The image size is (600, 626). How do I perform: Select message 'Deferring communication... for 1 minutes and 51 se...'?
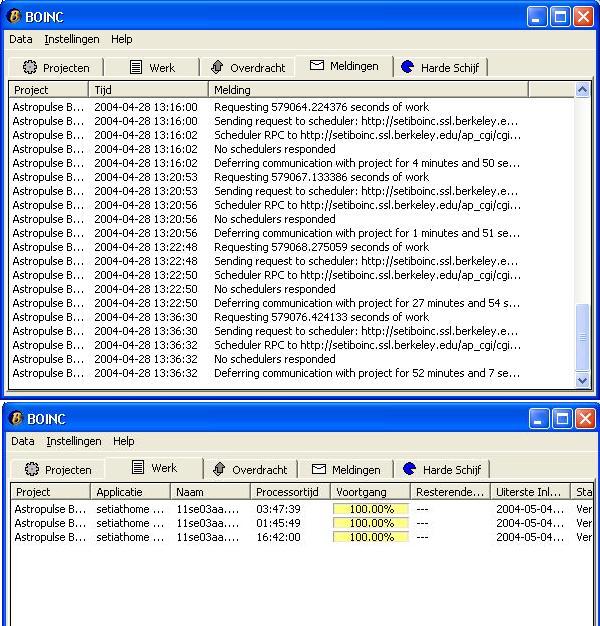[x=367, y=233]
